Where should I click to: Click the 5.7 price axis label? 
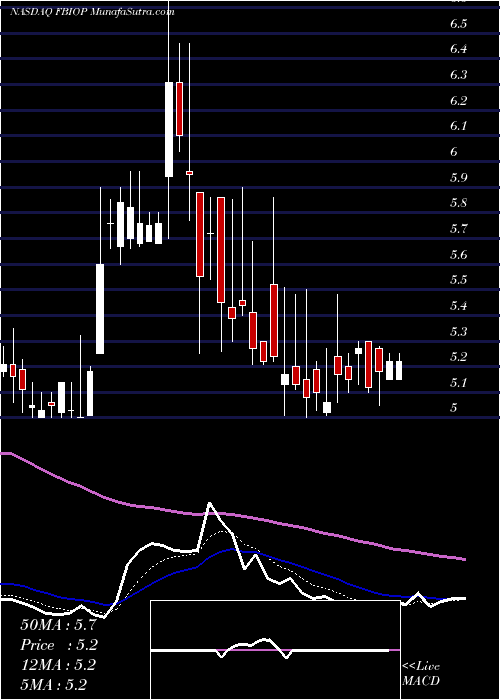pos(459,229)
